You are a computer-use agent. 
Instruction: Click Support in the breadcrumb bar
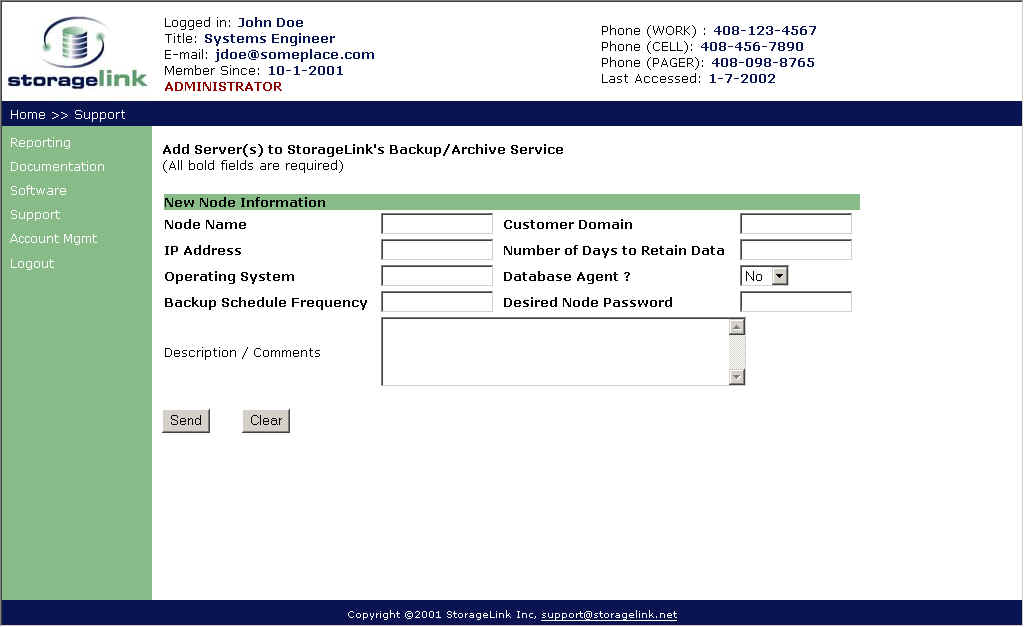pos(99,114)
